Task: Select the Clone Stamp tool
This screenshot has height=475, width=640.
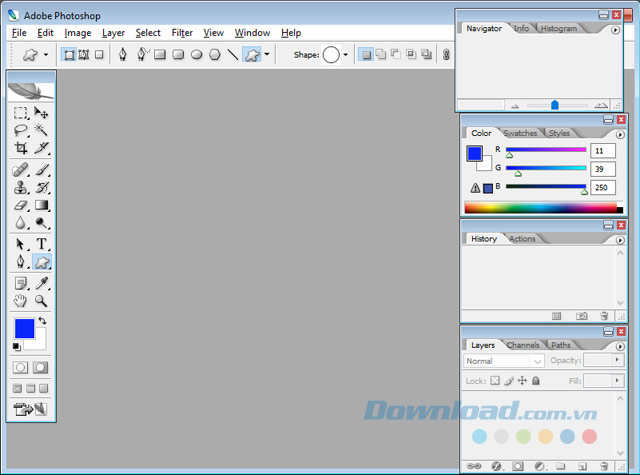Action: click(x=20, y=187)
